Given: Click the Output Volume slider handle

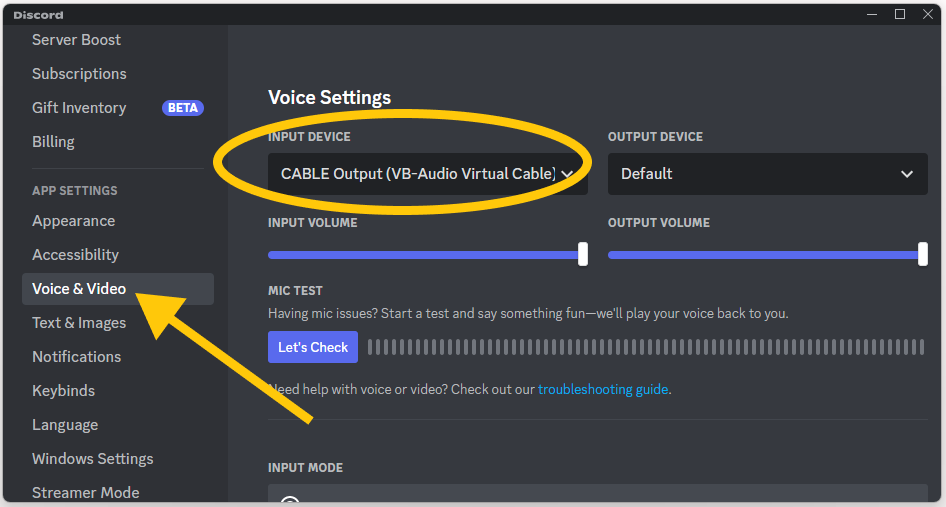Looking at the screenshot, I should point(922,254).
